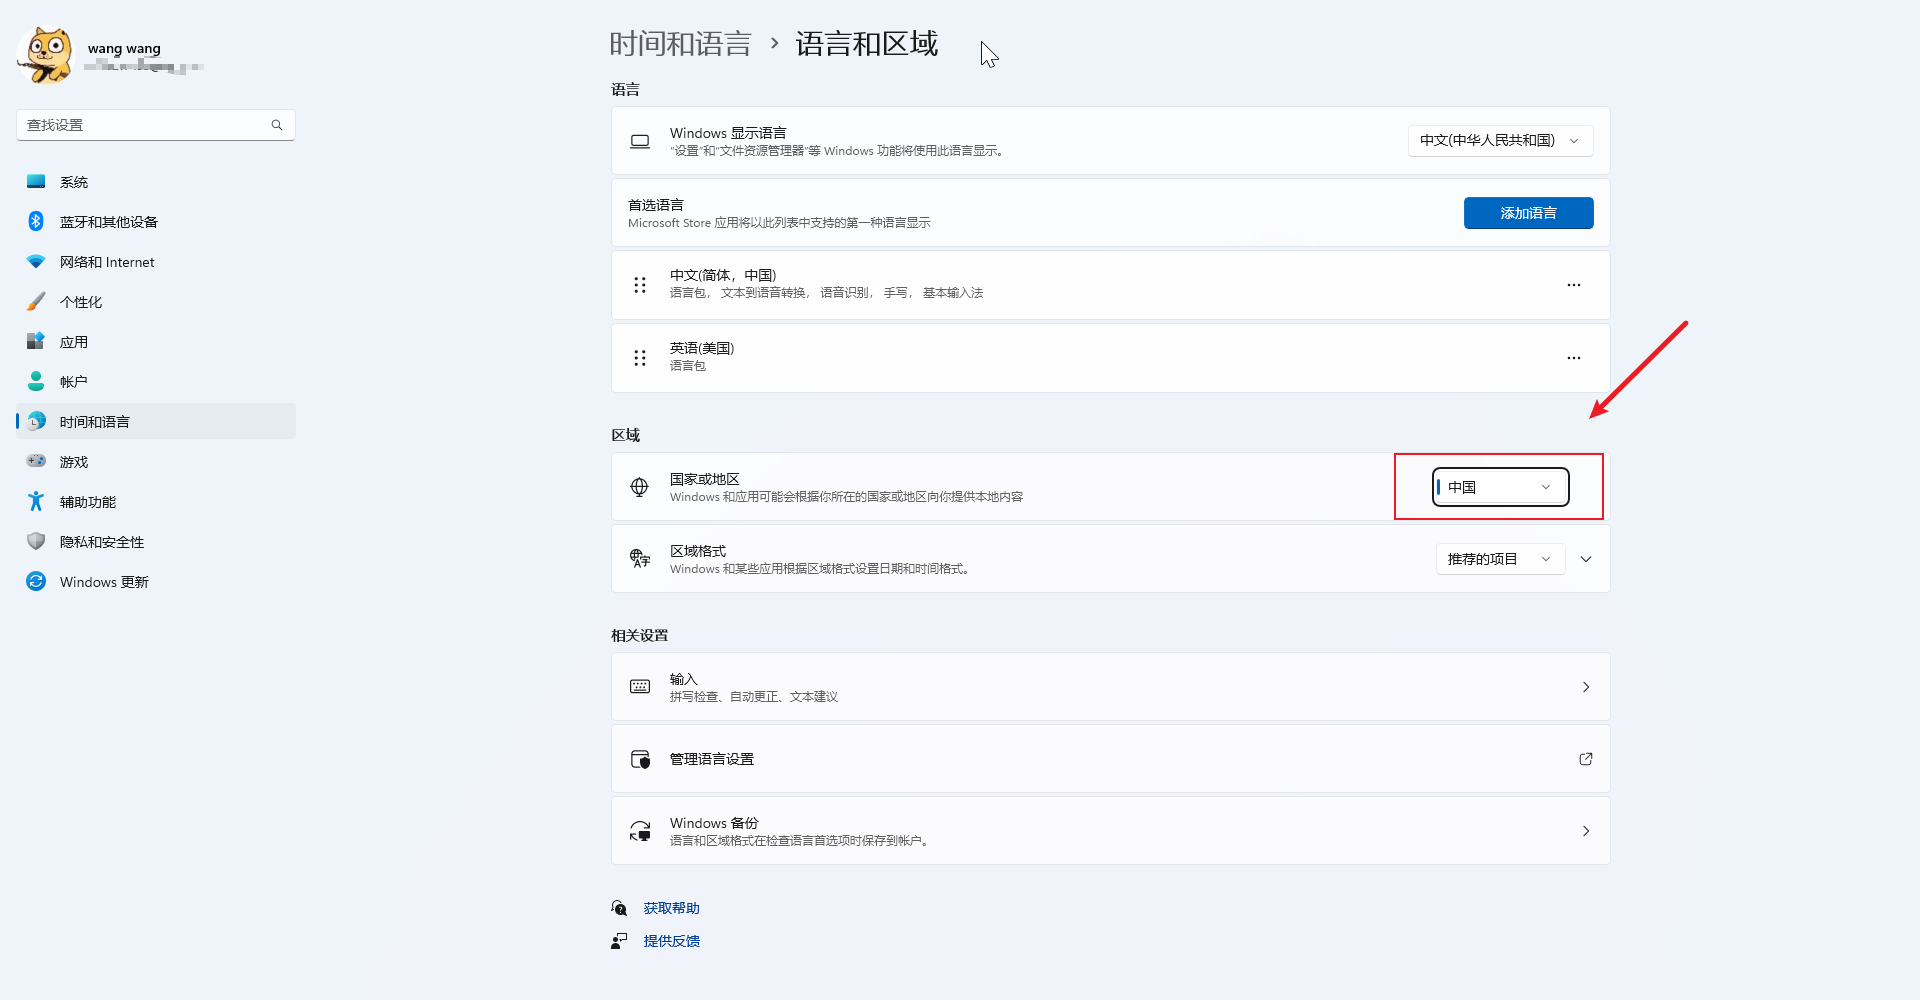Open the Windows 显示语言 dropdown
The height and width of the screenshot is (1000, 1920).
1499,141
